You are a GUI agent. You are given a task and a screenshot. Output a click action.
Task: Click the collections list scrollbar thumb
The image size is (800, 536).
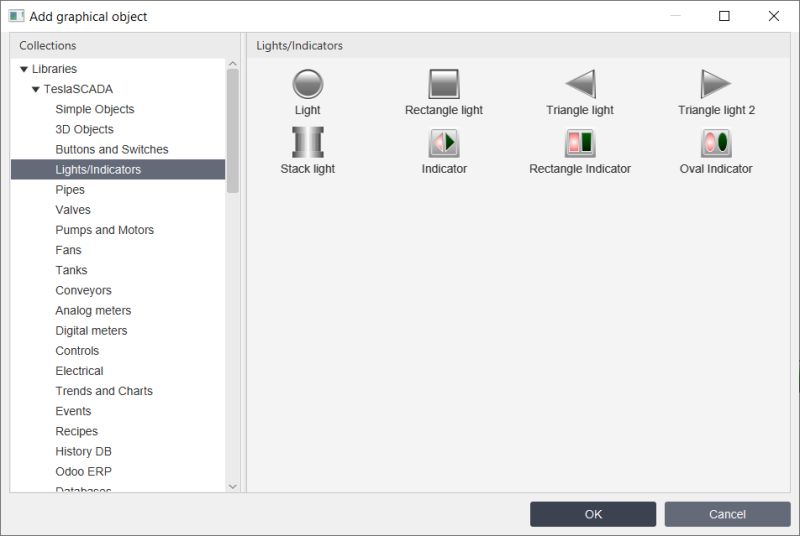[x=233, y=131]
